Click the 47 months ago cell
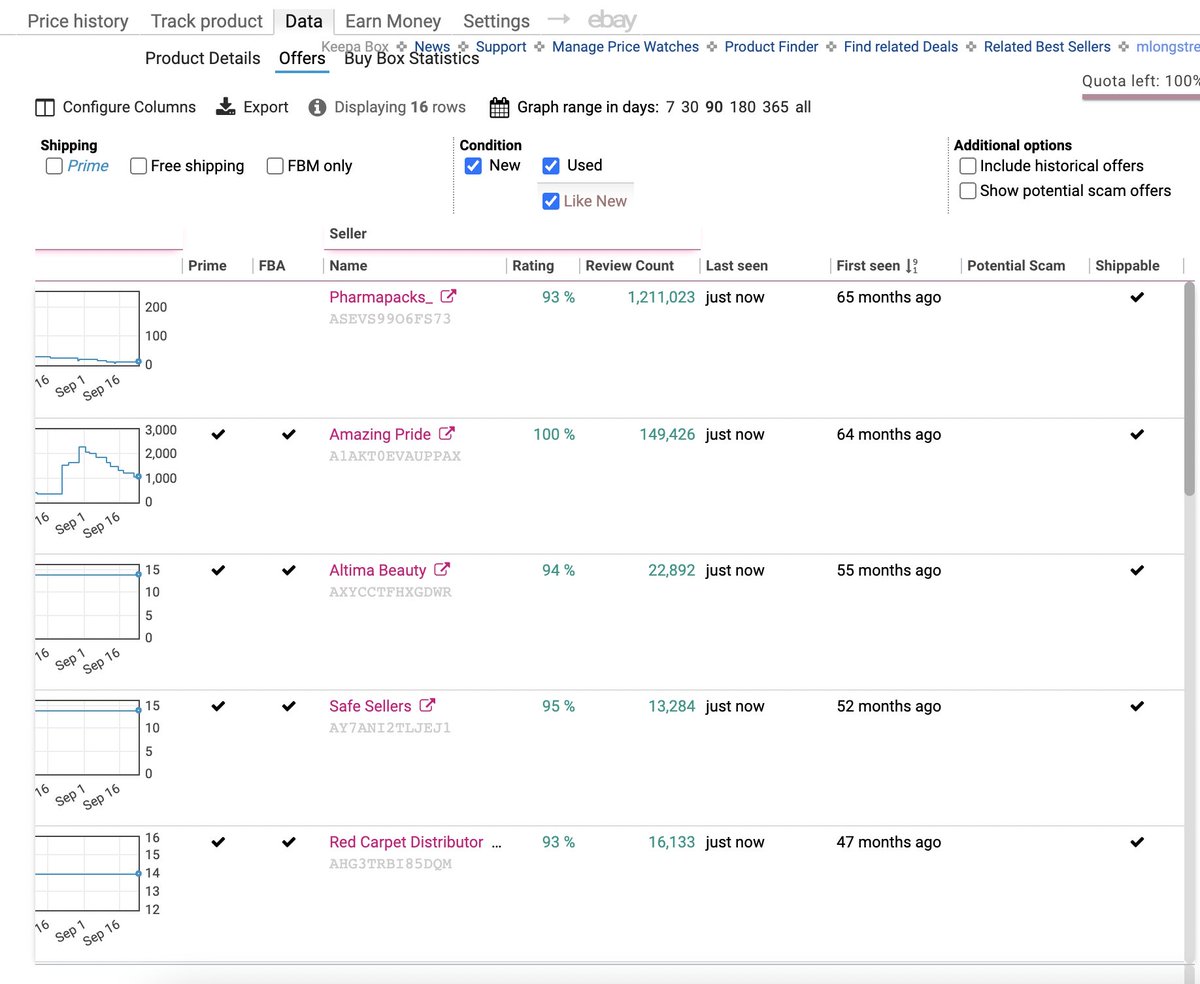Screen dimensions: 1200x984 tap(889, 842)
